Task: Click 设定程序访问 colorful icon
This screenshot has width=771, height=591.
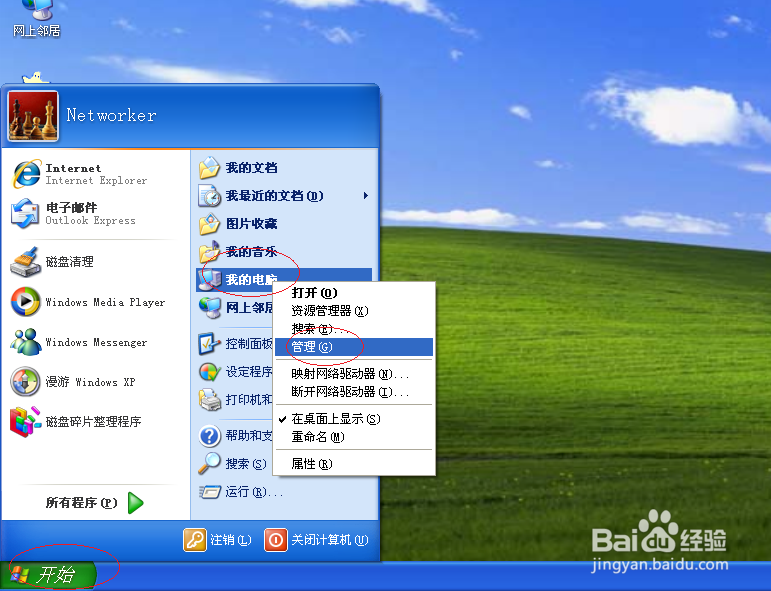Action: (x=210, y=372)
